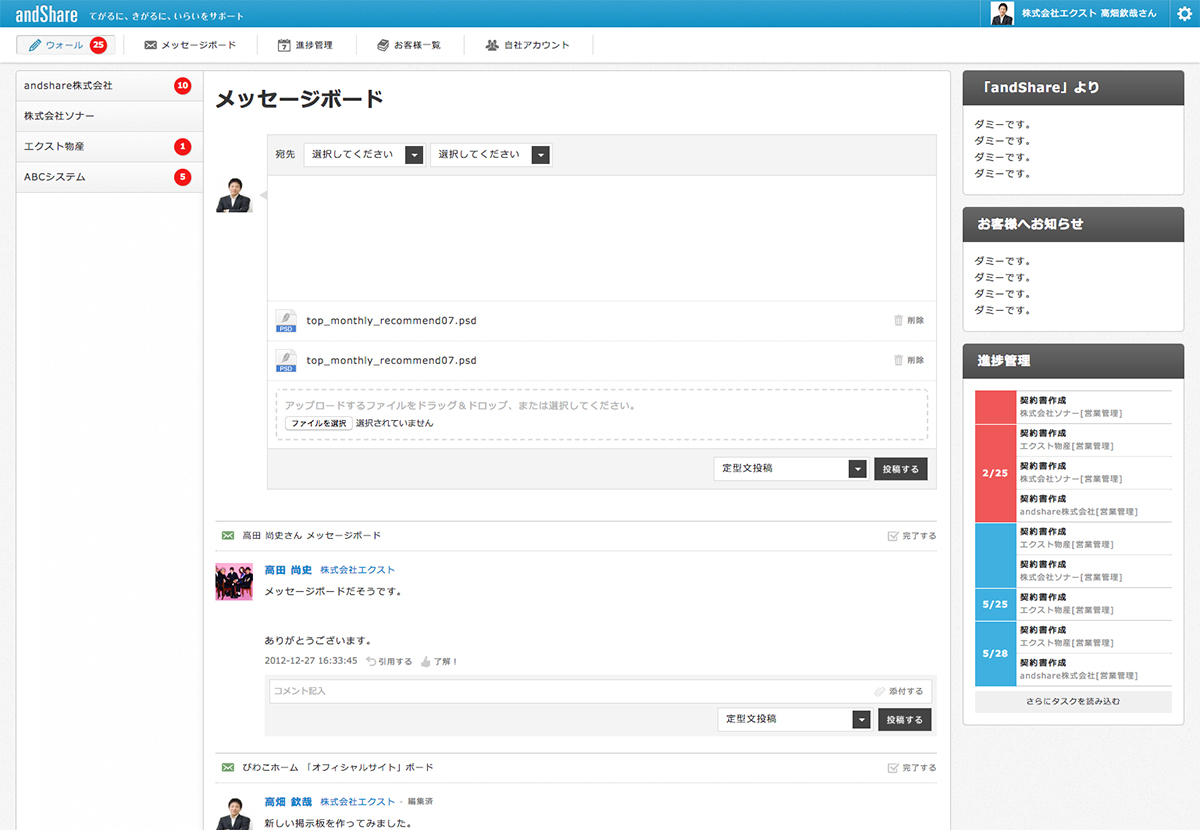Click the red 10 badge on andshare株式会社
1200x830 pixels.
point(182,86)
